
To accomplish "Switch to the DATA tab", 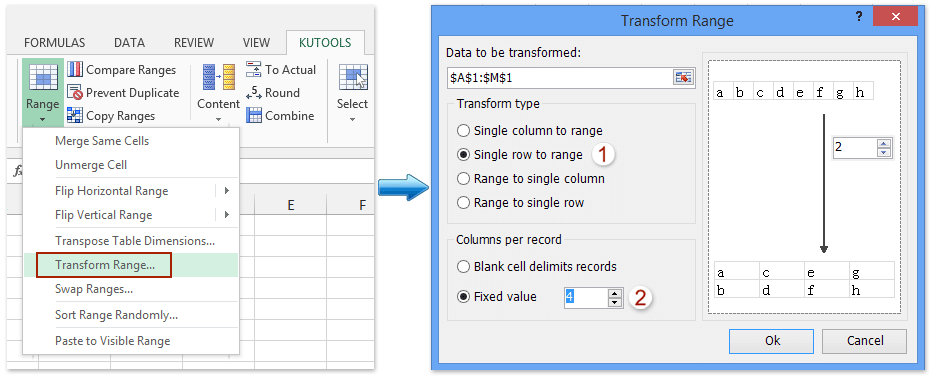I will (129, 43).
